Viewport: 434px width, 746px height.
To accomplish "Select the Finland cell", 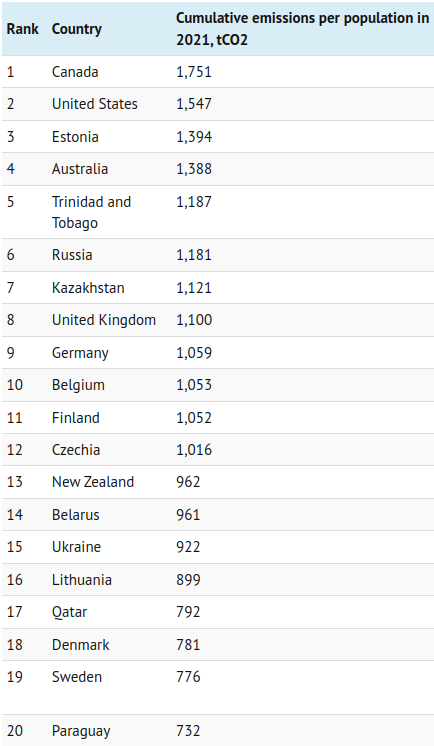I will pos(76,418).
